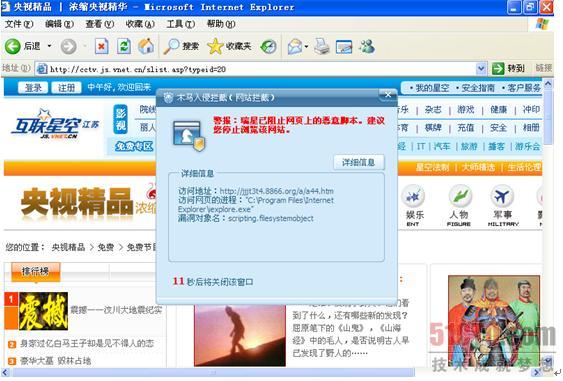Refresh the page with green arrows icon
The image size is (563, 381).
pos(124,47)
